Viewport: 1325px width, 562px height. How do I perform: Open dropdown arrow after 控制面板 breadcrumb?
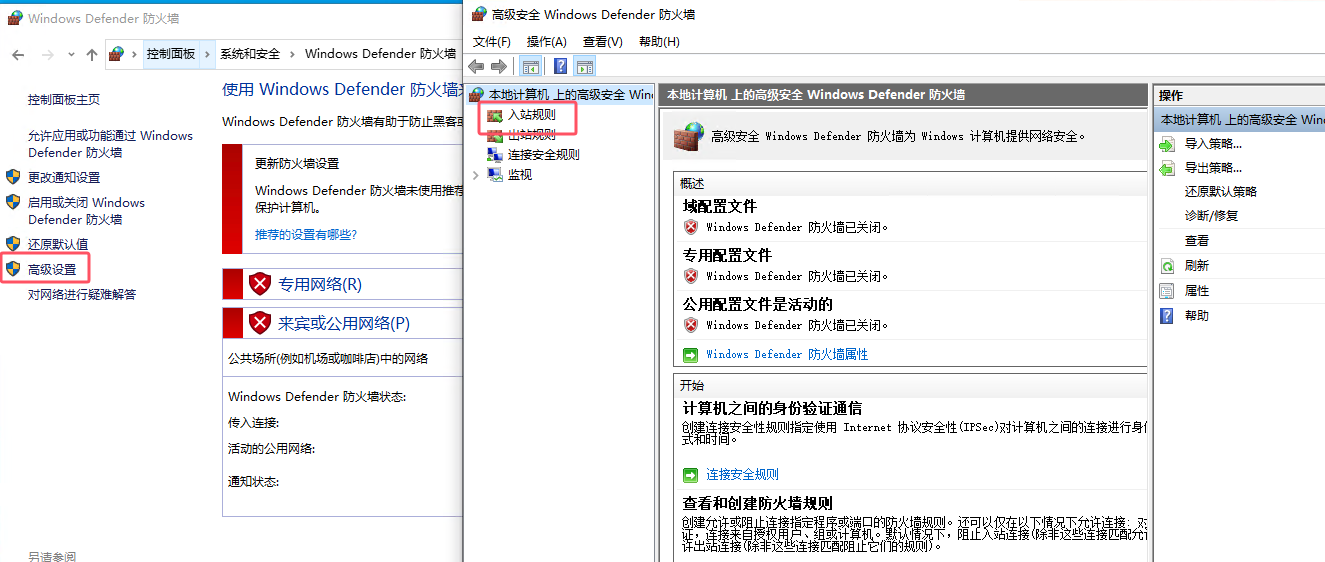tap(208, 54)
